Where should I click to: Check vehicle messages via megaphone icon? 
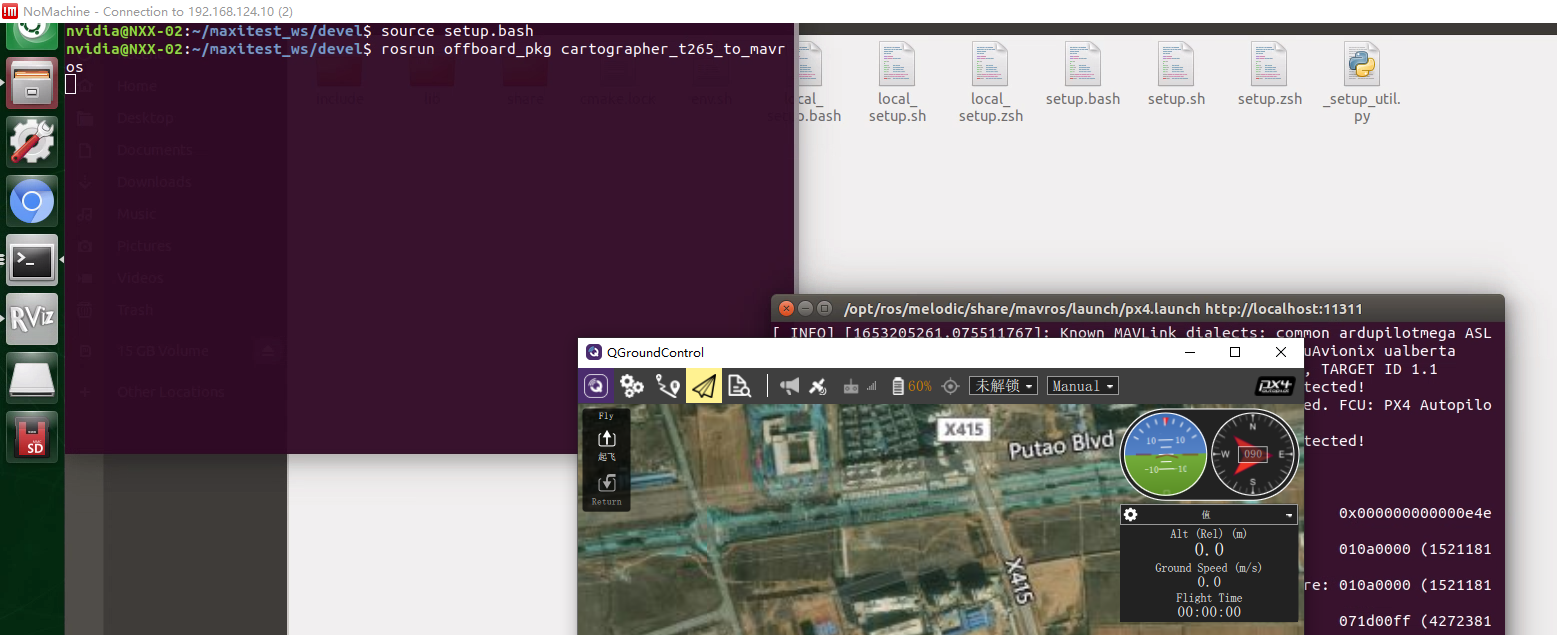pos(789,385)
